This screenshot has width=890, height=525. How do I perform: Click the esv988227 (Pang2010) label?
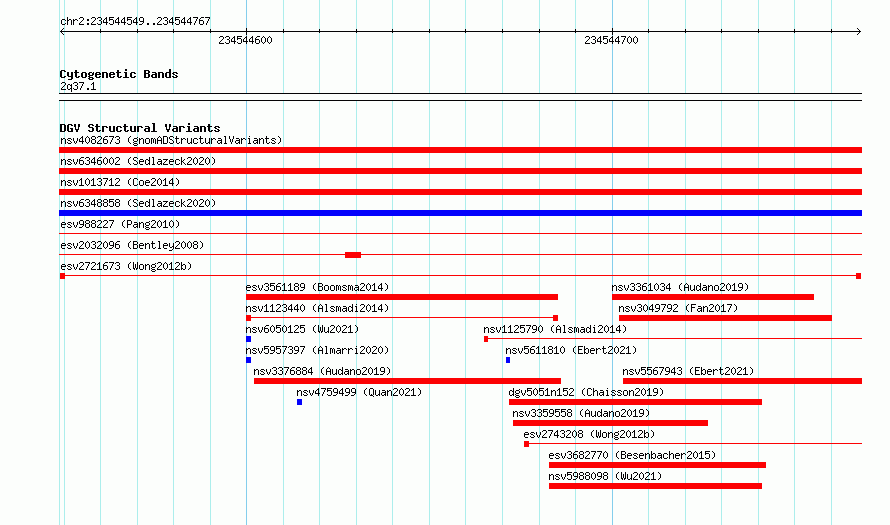point(120,224)
